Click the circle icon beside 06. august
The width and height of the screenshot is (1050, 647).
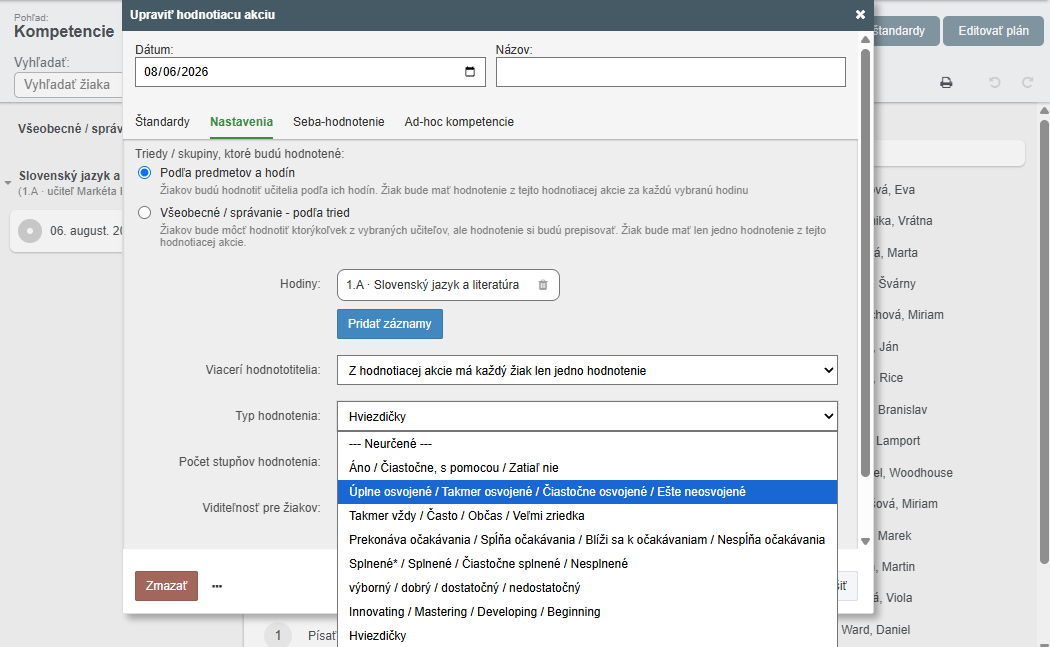[x=29, y=231]
